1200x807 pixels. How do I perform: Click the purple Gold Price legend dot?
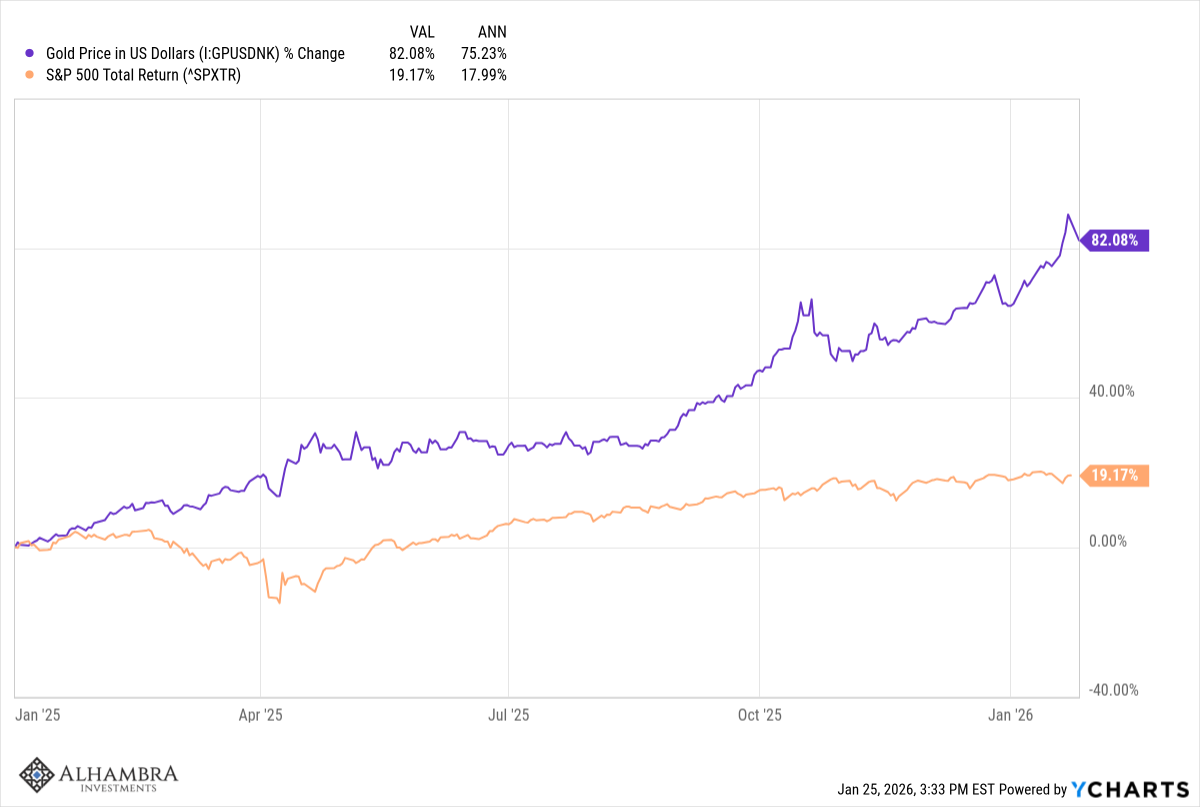[31, 54]
